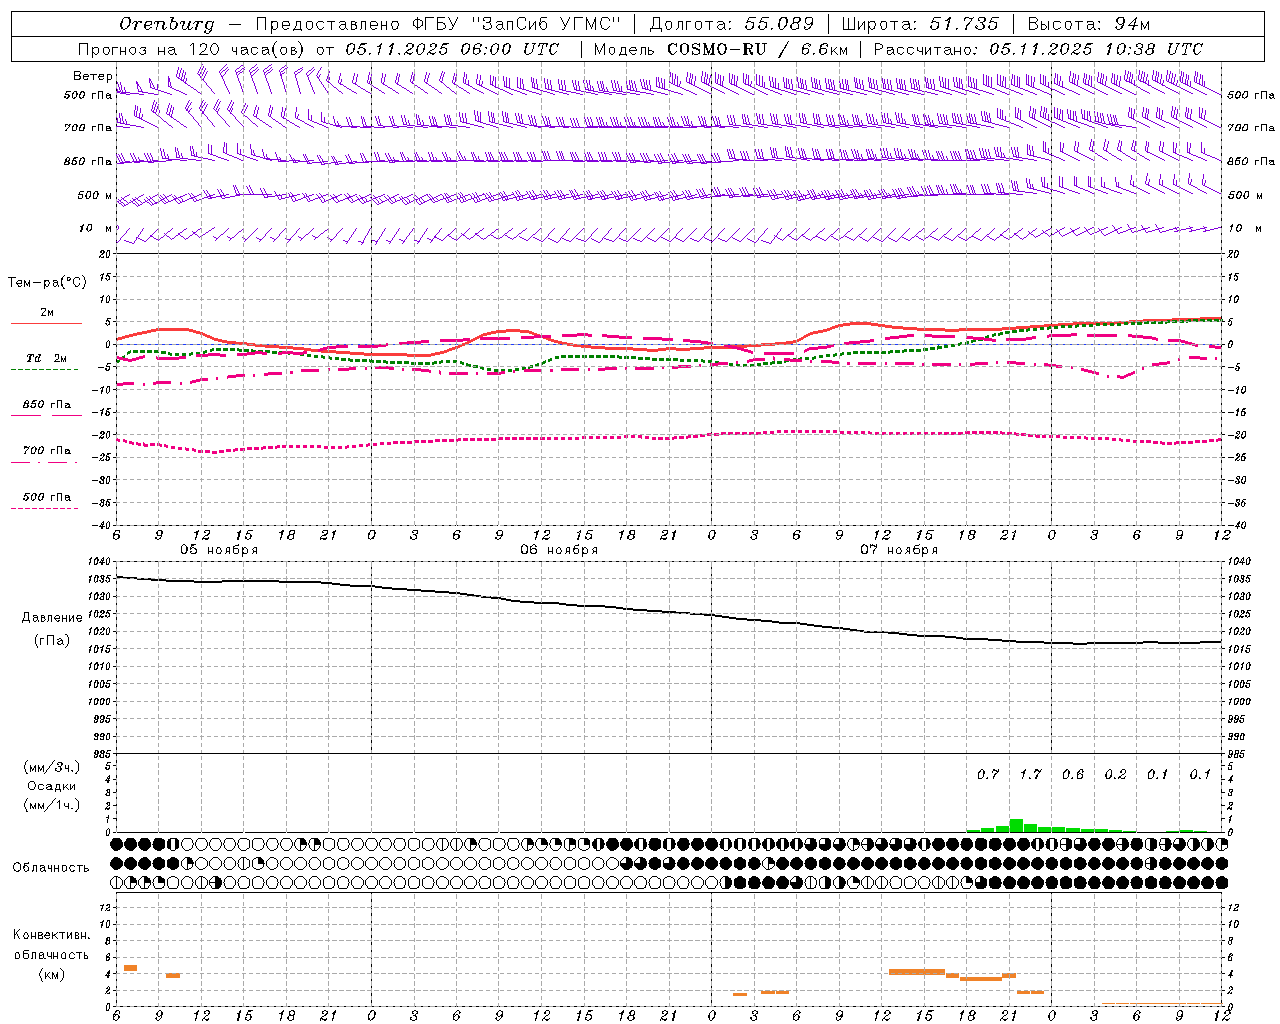1280x1024 pixels.
Task: Click the "Давление" pressure panel label
Action: pyautogui.click(x=52, y=618)
